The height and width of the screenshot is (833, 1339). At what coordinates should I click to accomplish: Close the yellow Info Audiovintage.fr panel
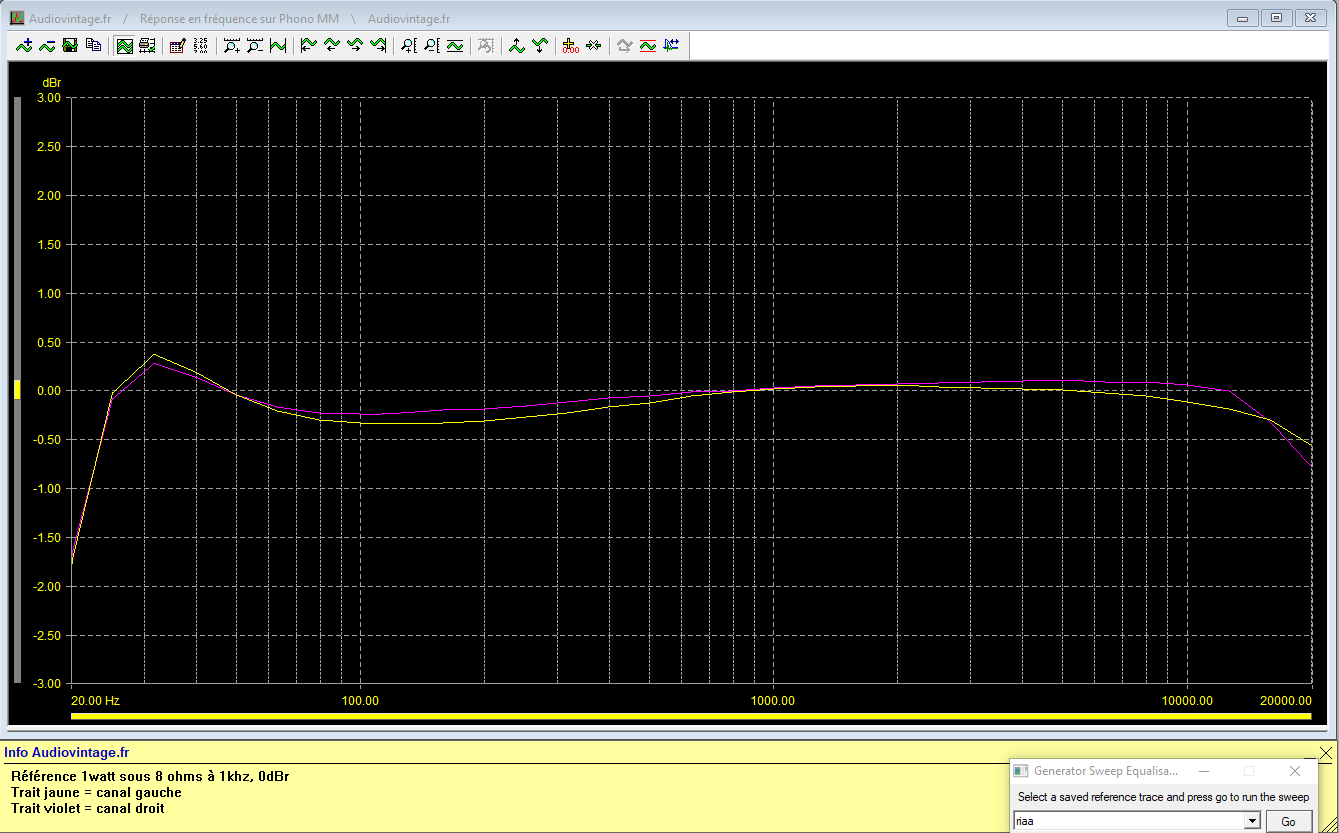tap(1326, 753)
